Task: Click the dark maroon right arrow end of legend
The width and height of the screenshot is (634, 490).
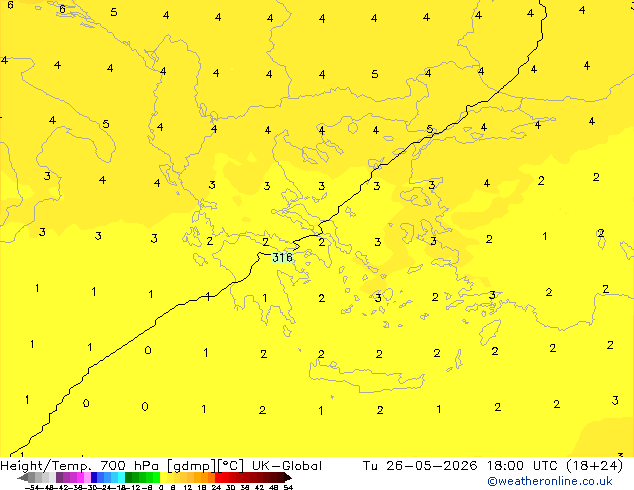Action: tap(288, 477)
